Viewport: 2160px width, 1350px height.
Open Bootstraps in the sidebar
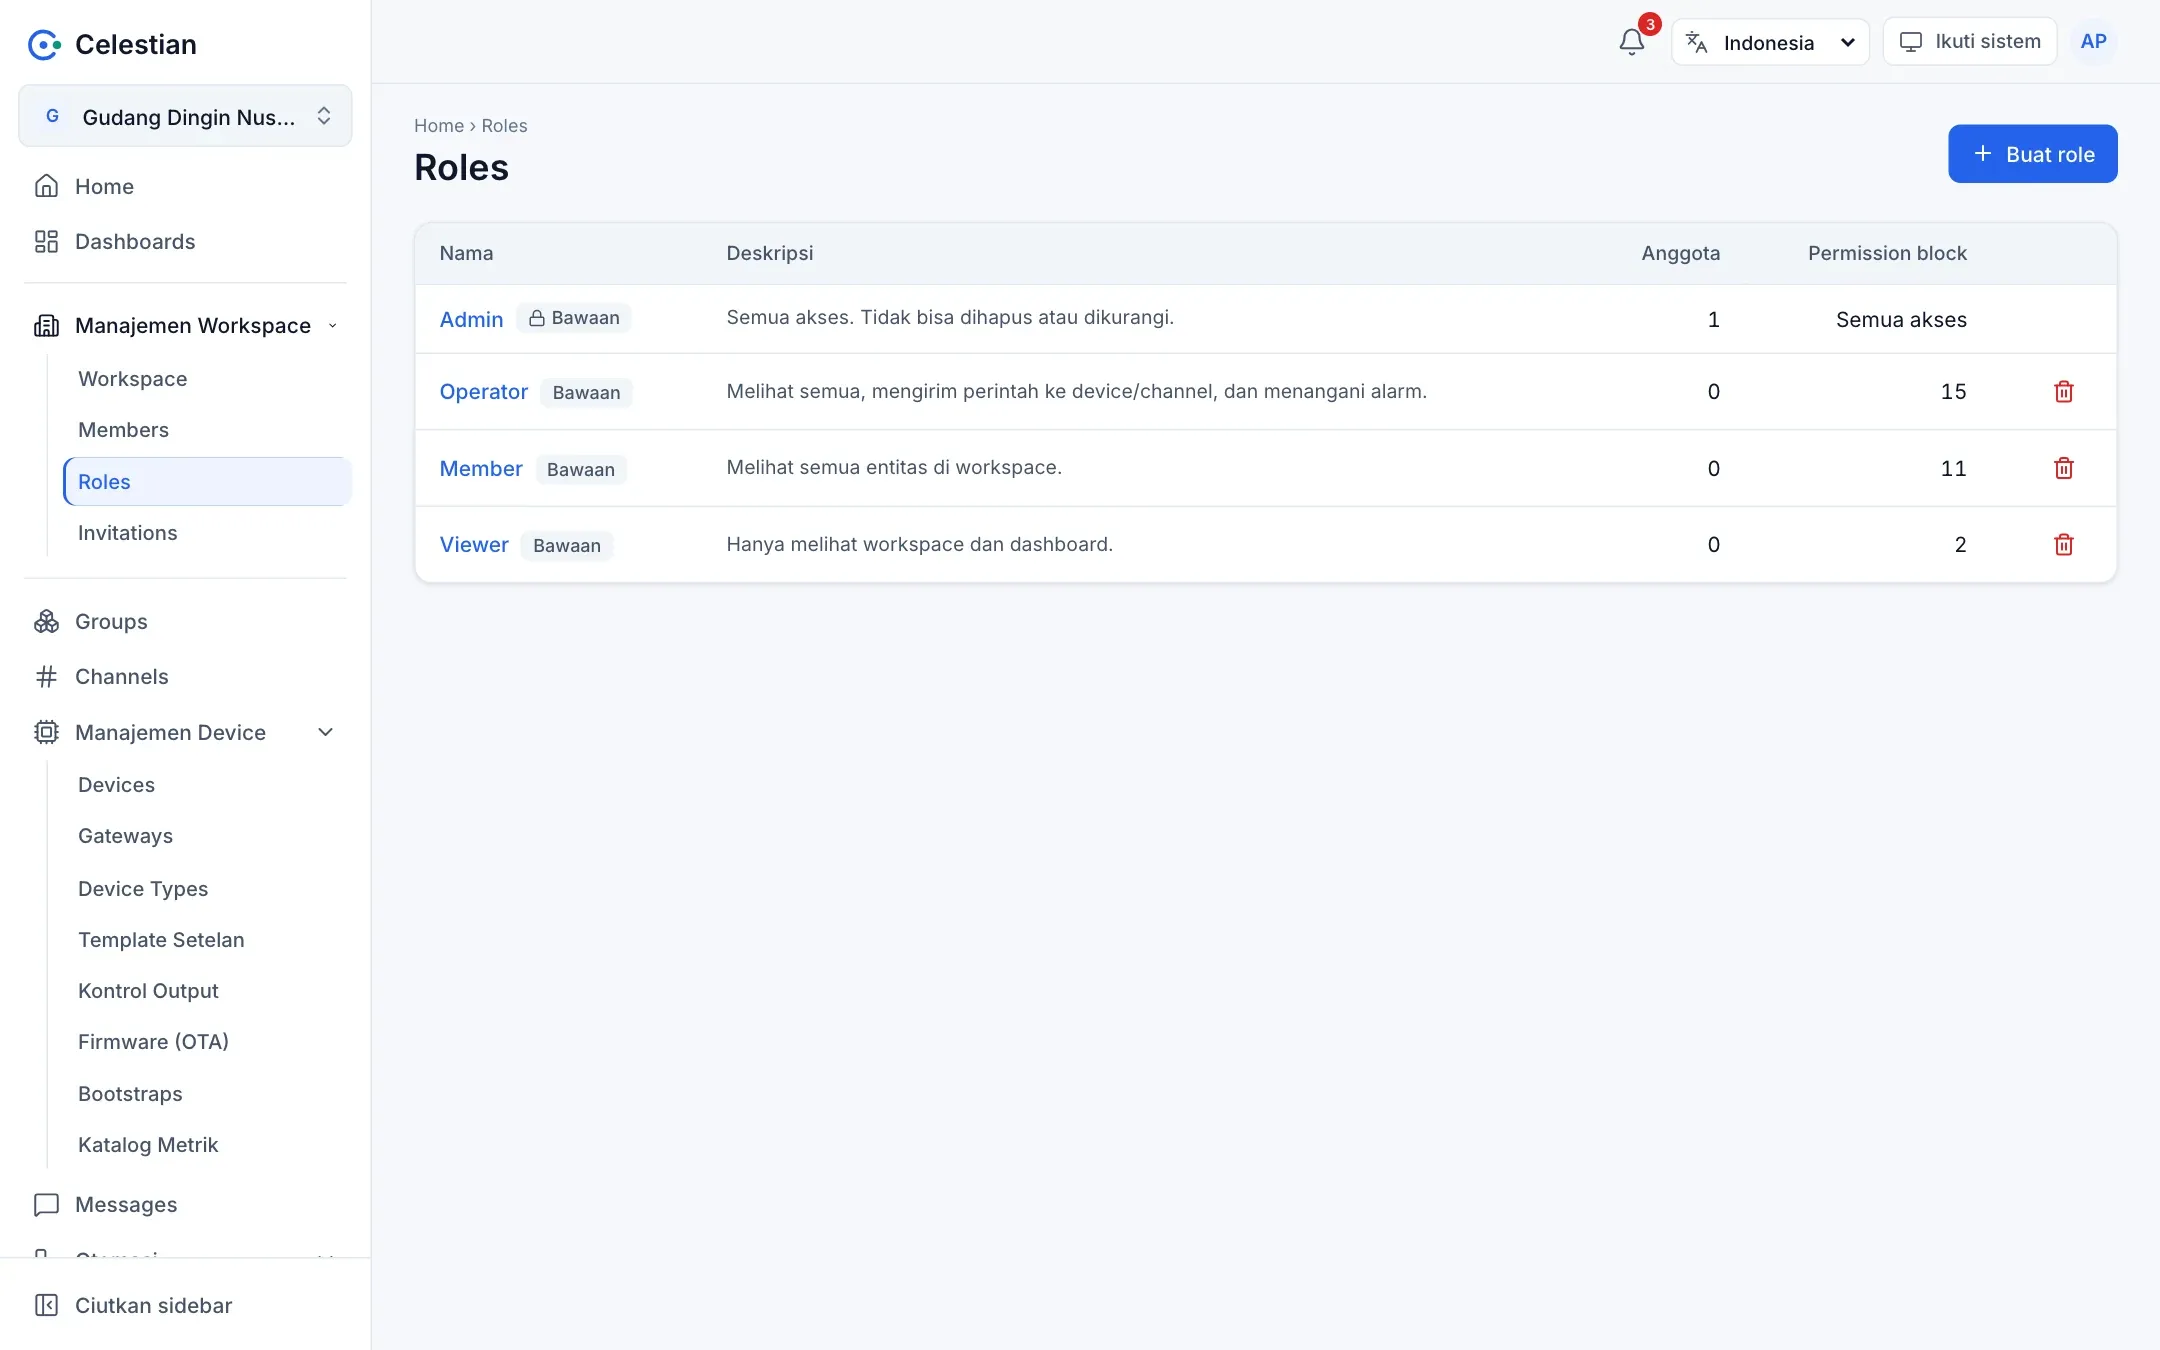click(130, 1094)
